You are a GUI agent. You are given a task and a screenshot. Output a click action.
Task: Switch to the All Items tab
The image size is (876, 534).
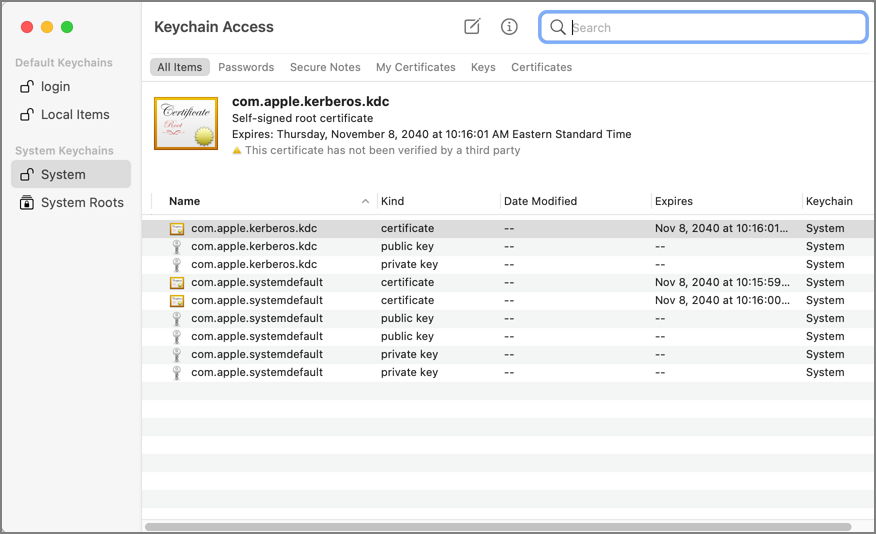click(179, 67)
